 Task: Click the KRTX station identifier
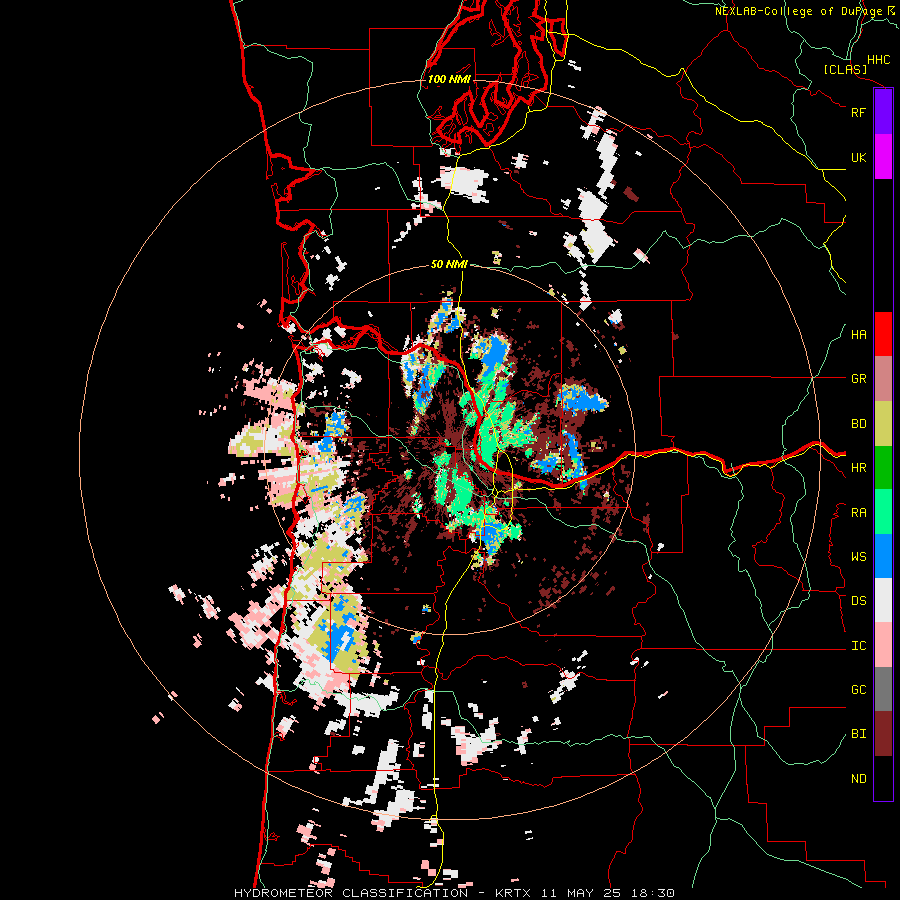point(512,893)
